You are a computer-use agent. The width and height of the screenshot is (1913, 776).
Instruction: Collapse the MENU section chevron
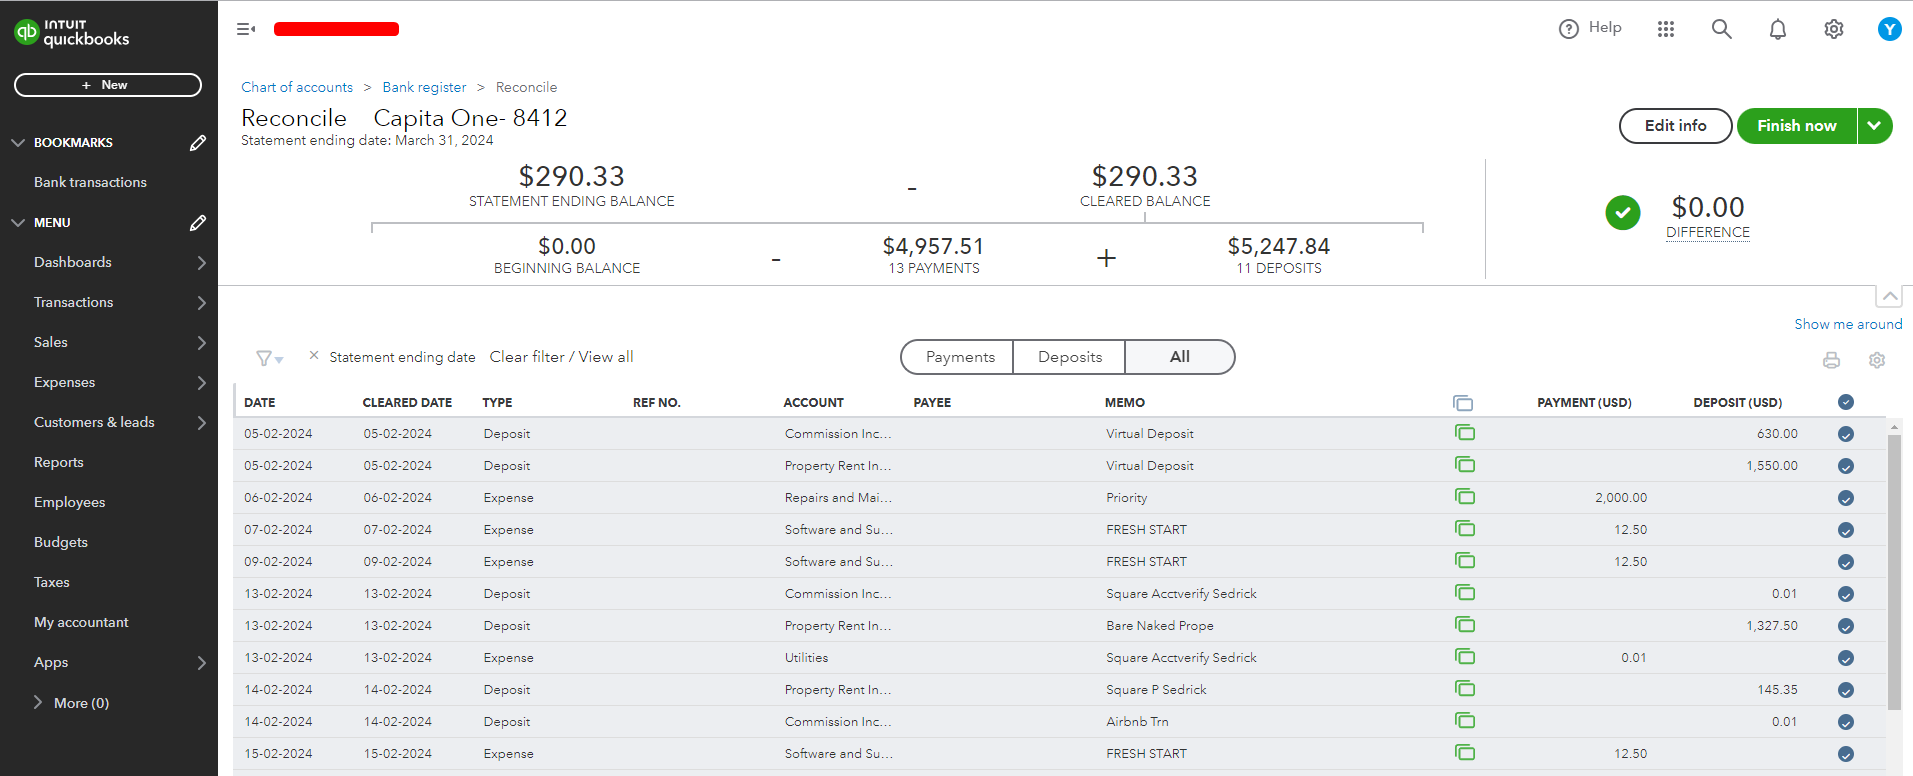pyautogui.click(x=18, y=223)
